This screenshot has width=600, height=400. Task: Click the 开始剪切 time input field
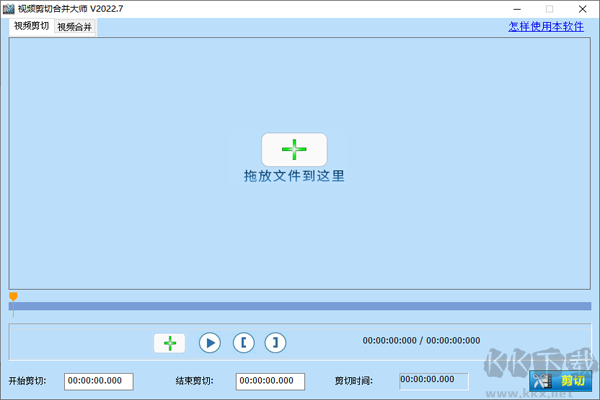coord(99,382)
